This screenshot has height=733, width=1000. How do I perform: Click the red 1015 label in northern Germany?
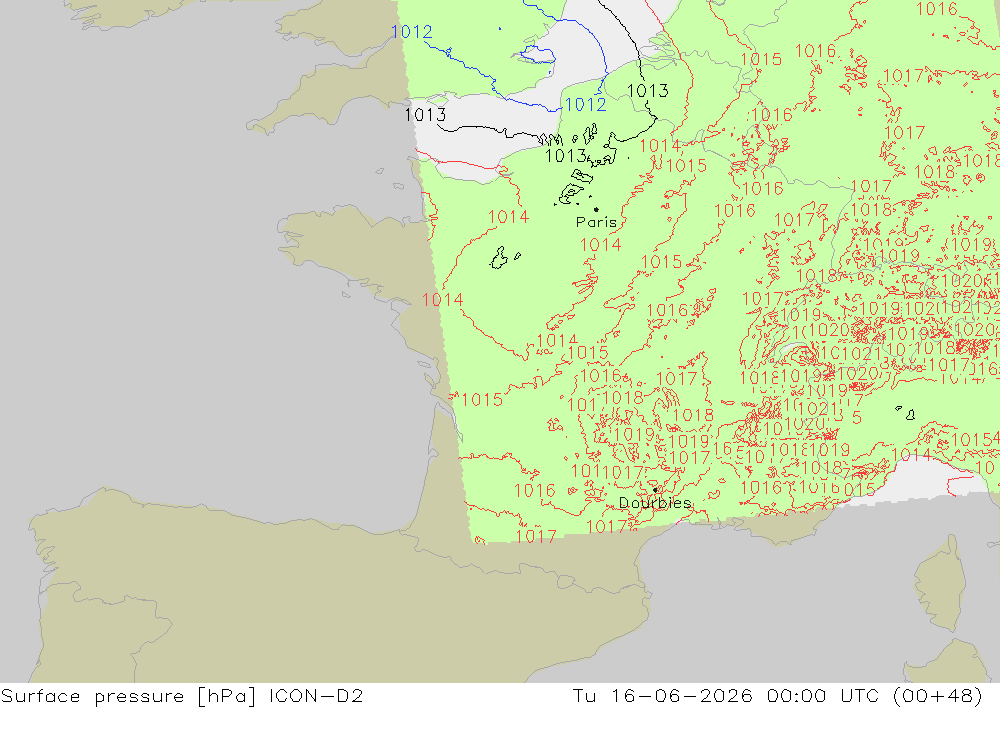761,59
